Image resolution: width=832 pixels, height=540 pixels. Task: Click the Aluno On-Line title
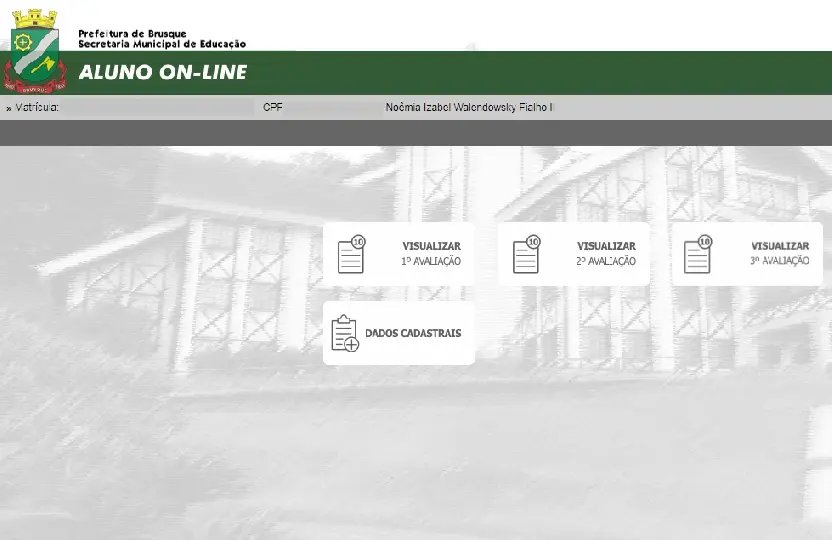pos(163,72)
